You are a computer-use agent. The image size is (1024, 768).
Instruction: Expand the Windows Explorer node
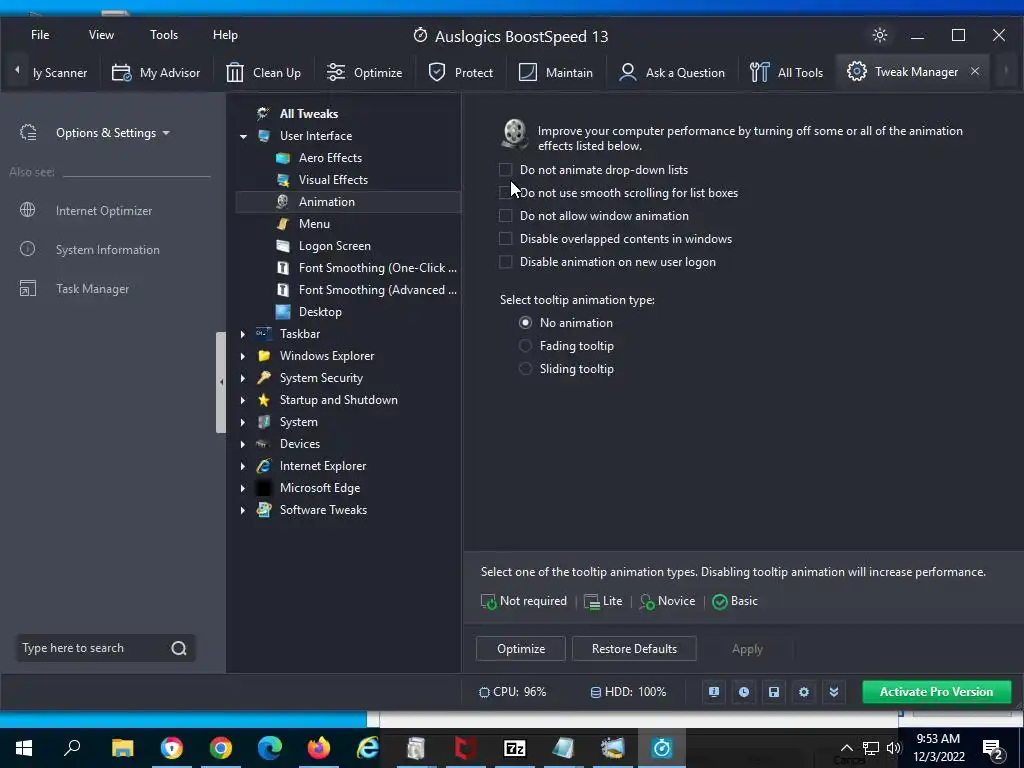243,356
